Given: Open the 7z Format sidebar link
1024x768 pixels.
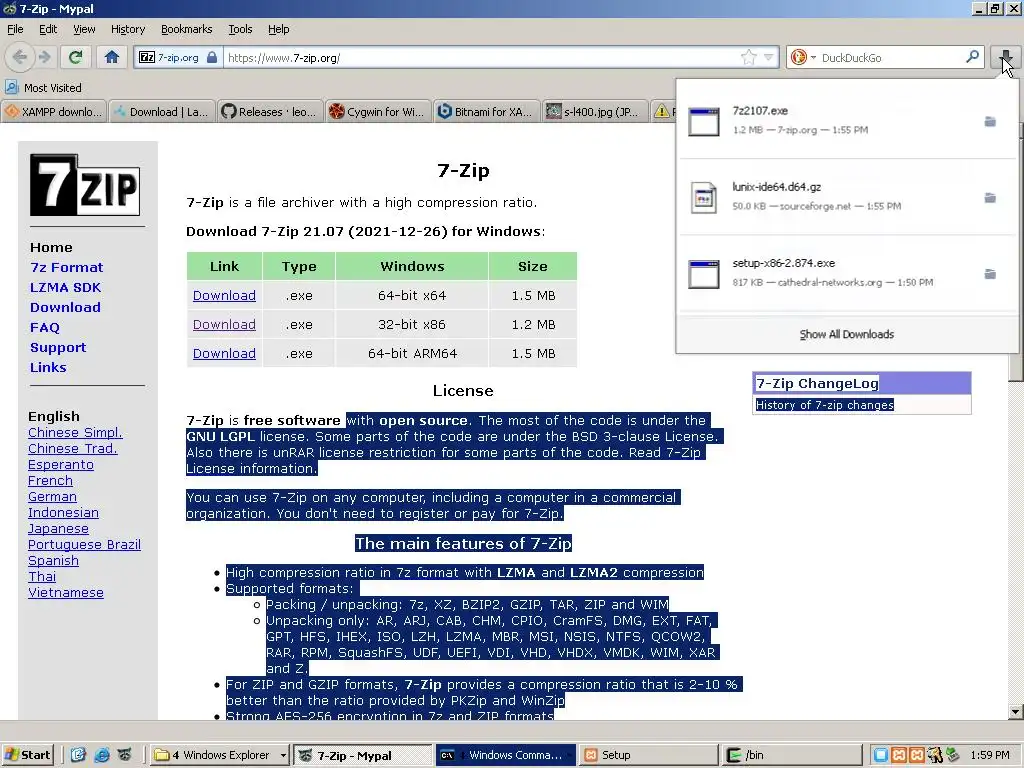Looking at the screenshot, I should pyautogui.click(x=67, y=267).
